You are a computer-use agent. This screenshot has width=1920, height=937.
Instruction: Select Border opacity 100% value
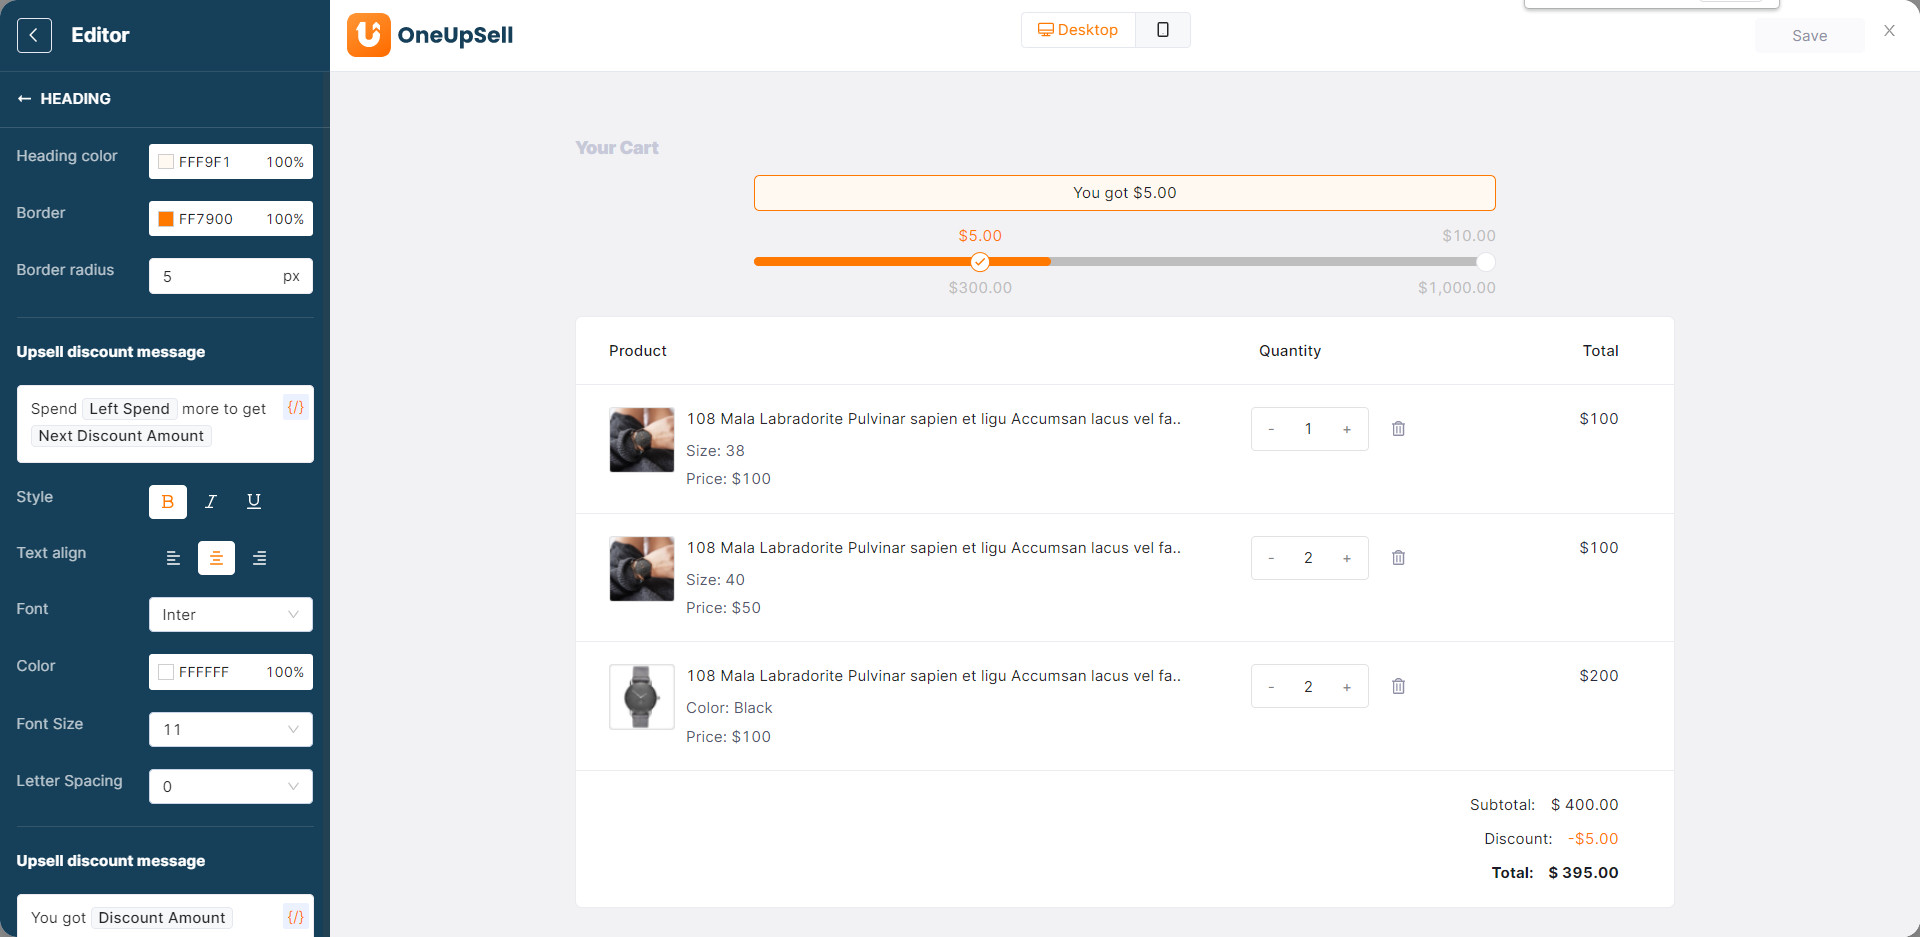click(285, 219)
